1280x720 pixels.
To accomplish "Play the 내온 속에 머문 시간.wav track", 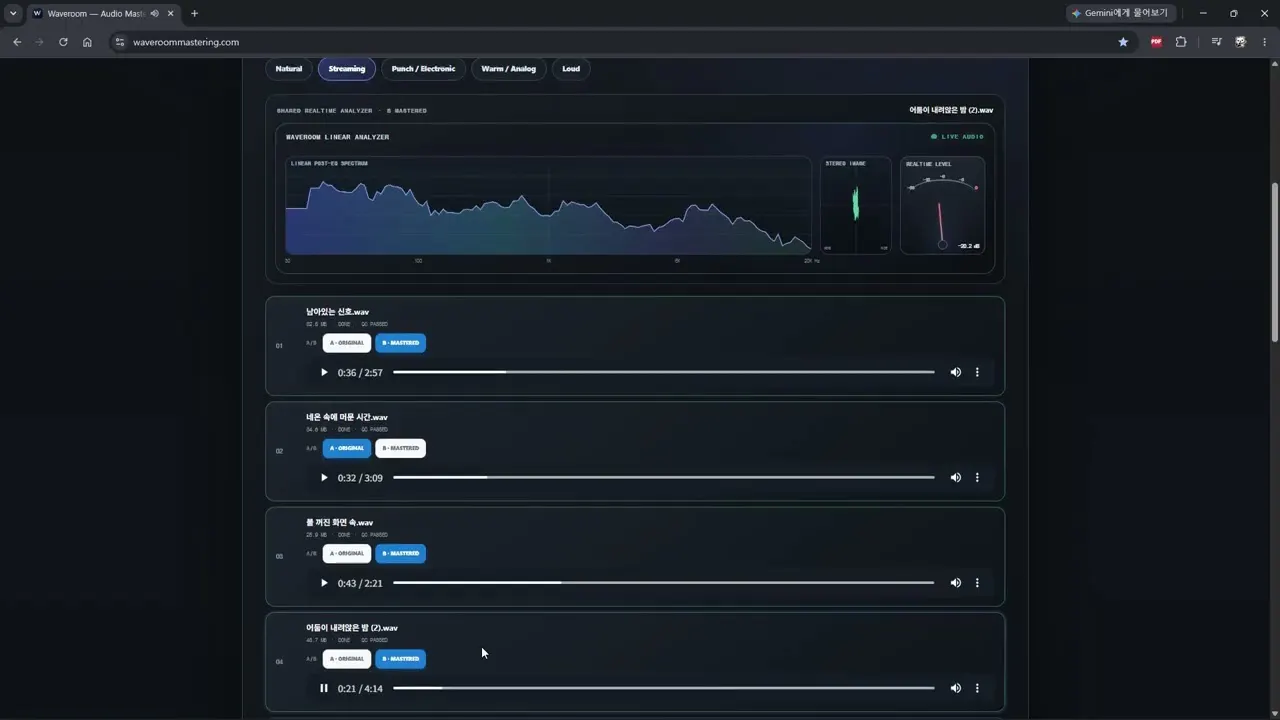I will point(324,478).
